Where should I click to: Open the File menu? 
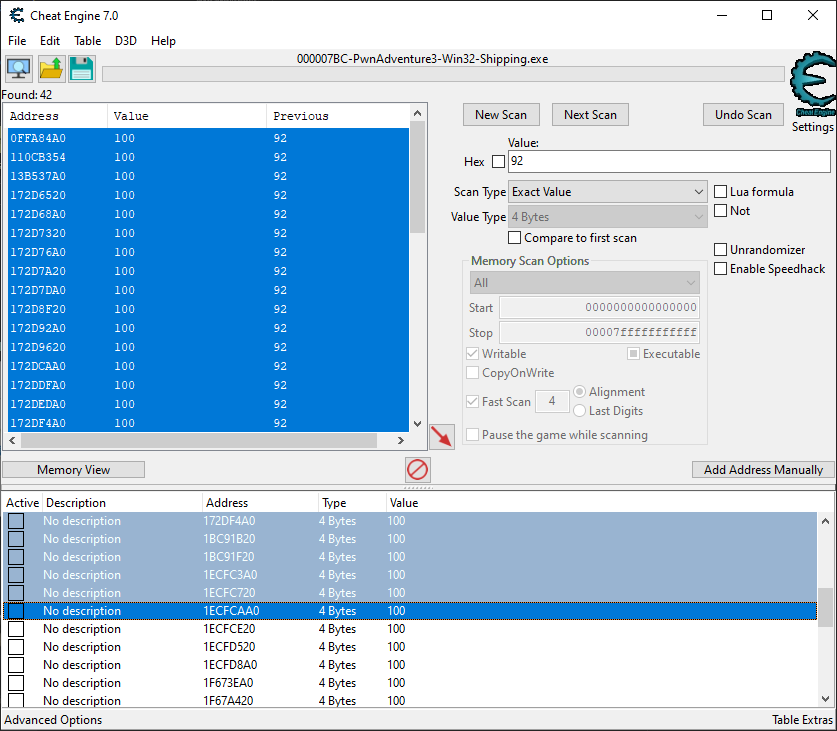(17, 41)
